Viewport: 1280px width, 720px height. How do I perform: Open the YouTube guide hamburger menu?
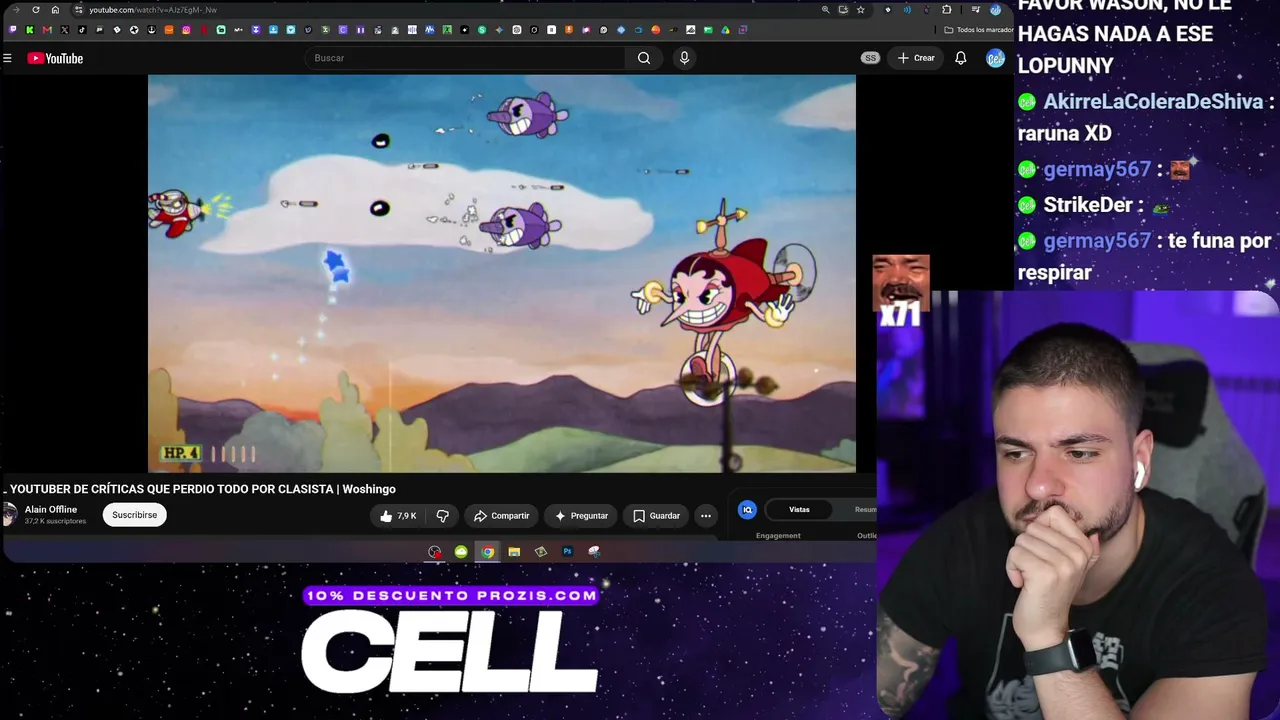point(7,58)
